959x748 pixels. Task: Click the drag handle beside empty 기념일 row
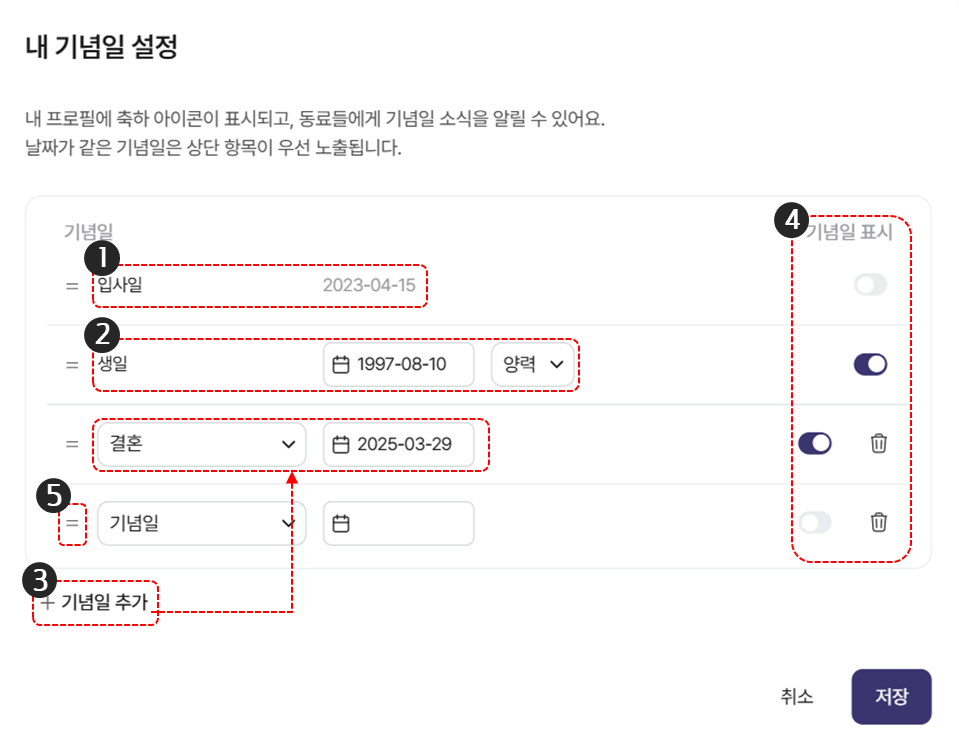pyautogui.click(x=72, y=524)
